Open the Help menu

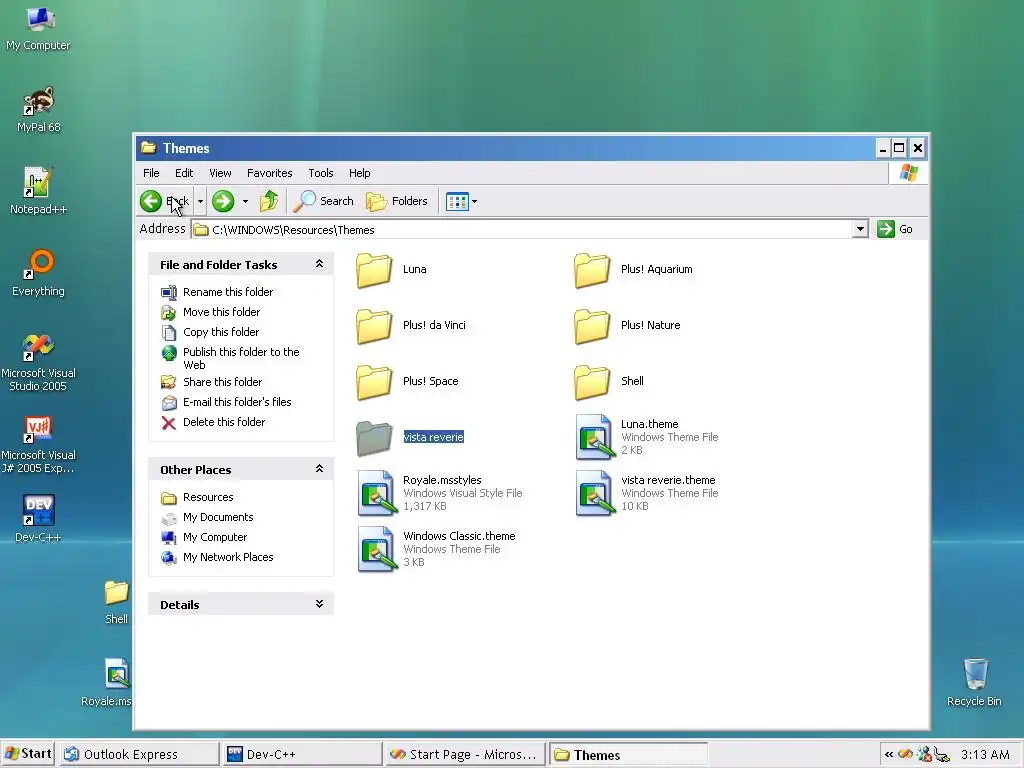pos(359,173)
